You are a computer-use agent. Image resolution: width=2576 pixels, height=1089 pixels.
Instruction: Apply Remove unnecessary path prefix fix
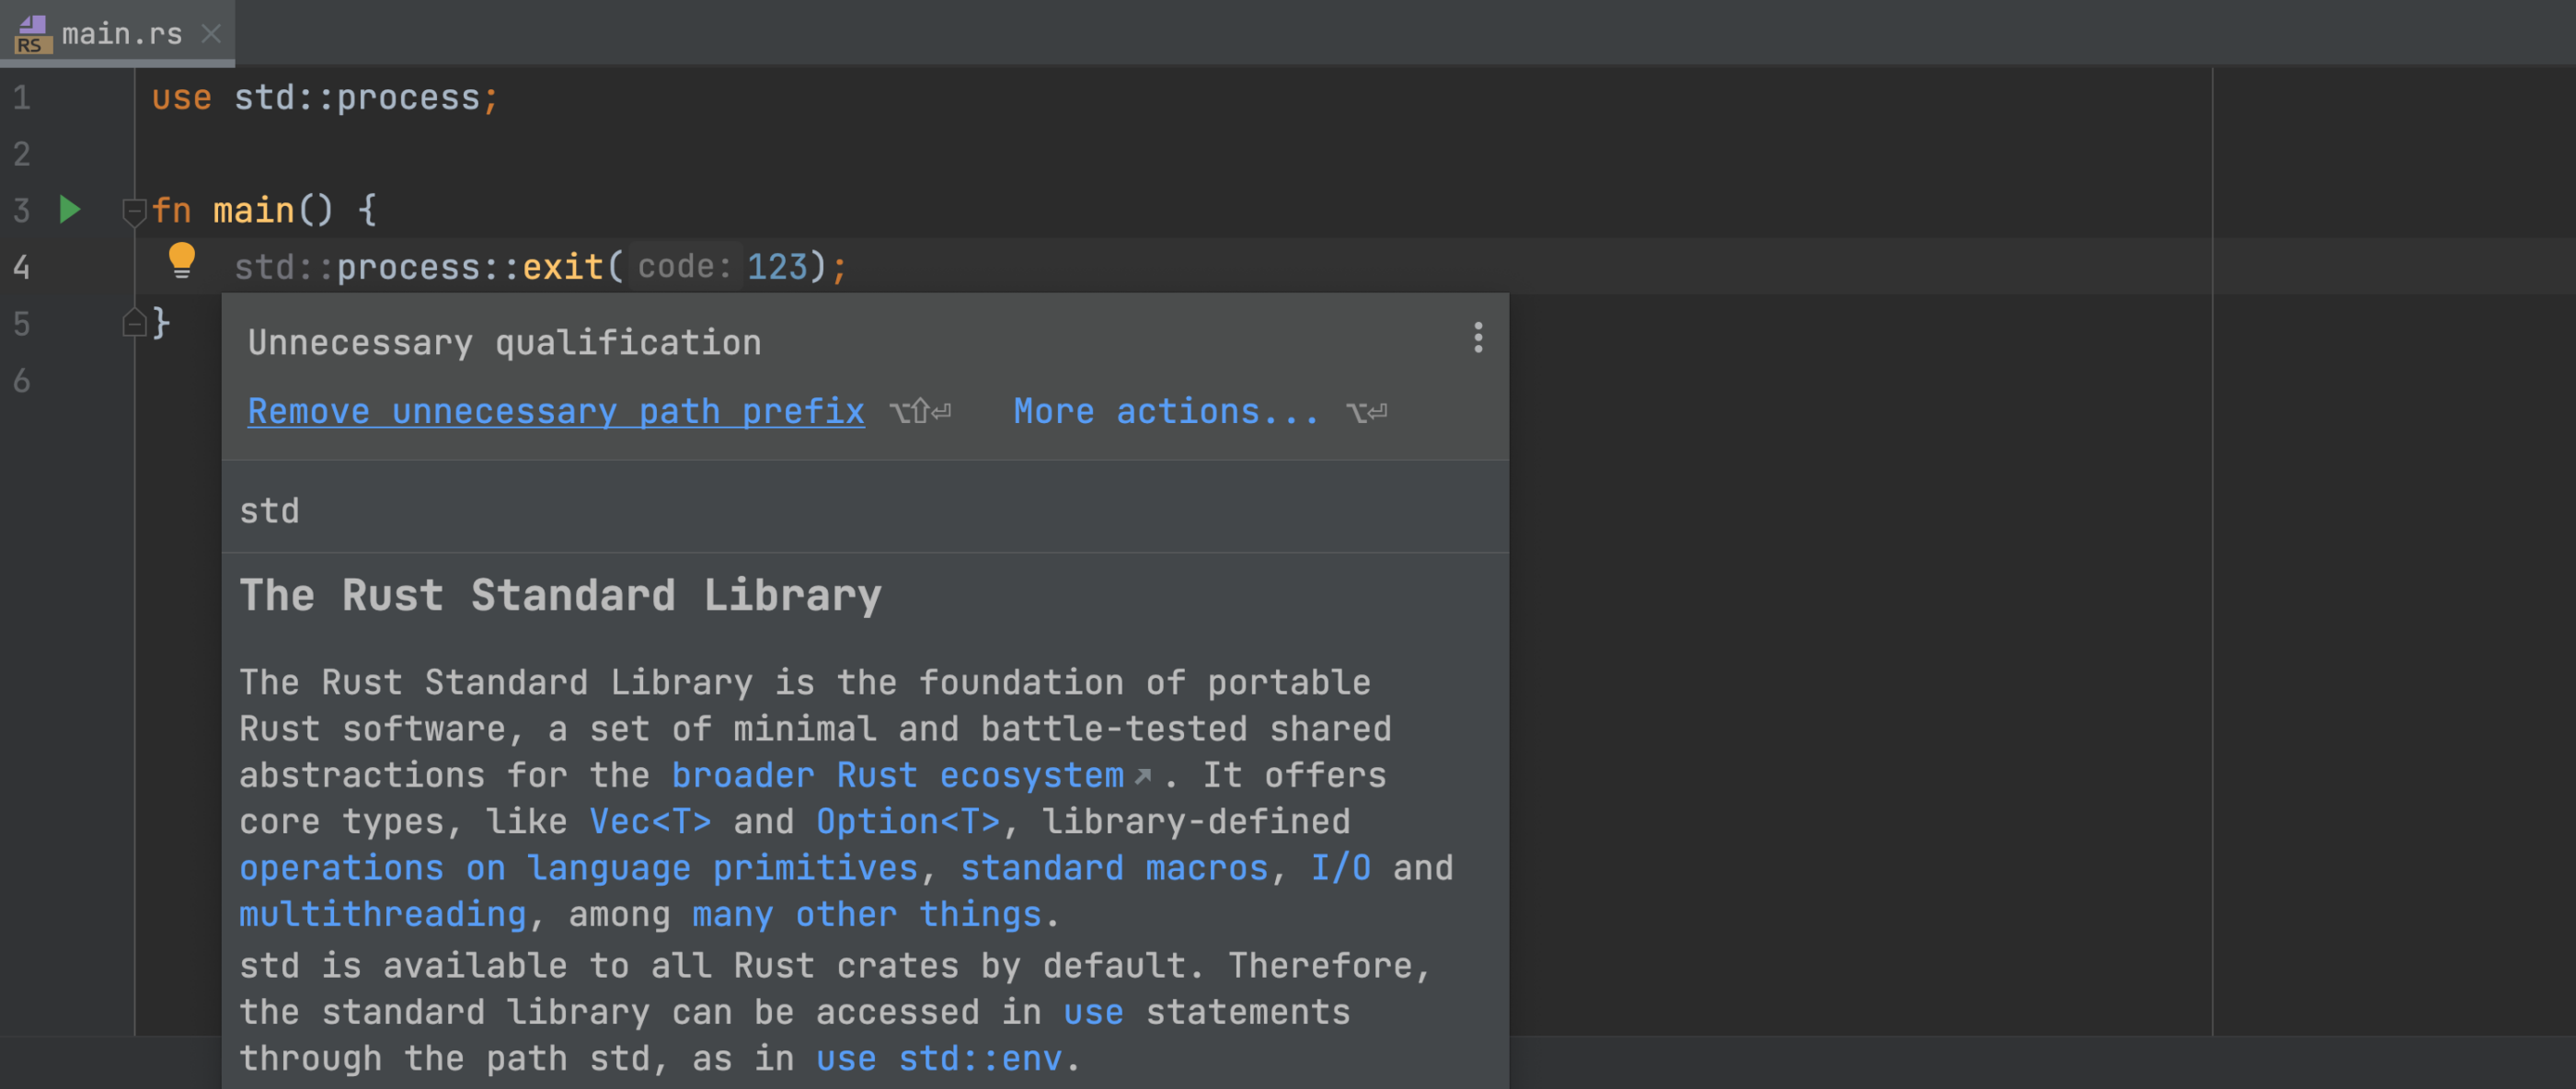click(x=556, y=411)
